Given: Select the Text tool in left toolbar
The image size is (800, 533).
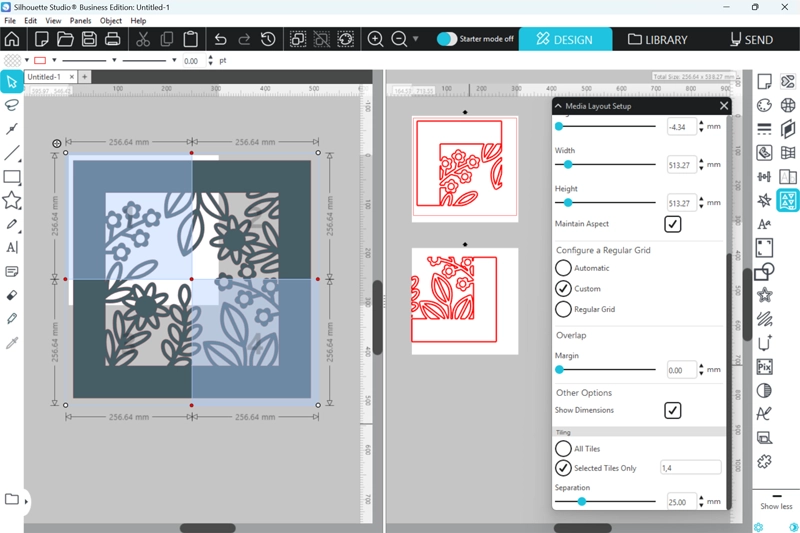Looking at the screenshot, I should point(12,247).
